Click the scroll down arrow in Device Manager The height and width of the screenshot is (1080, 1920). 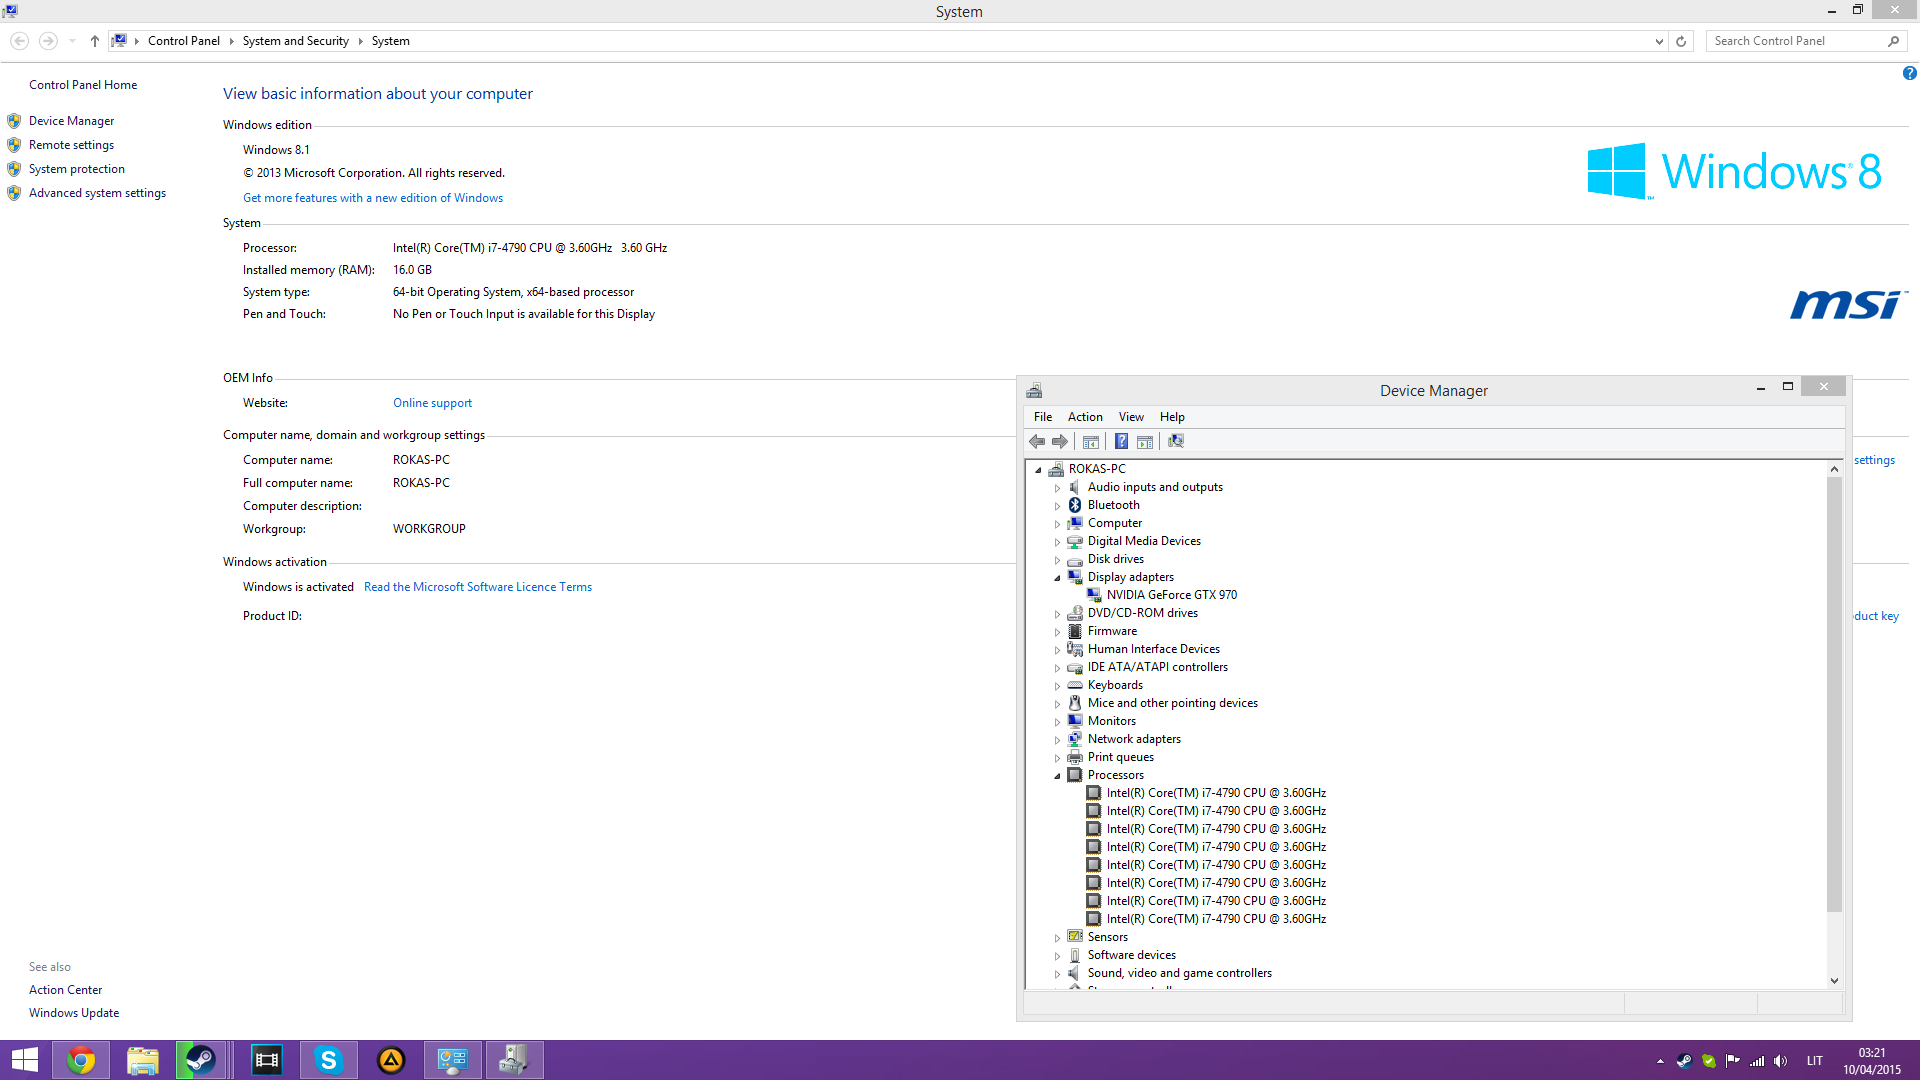click(1834, 981)
